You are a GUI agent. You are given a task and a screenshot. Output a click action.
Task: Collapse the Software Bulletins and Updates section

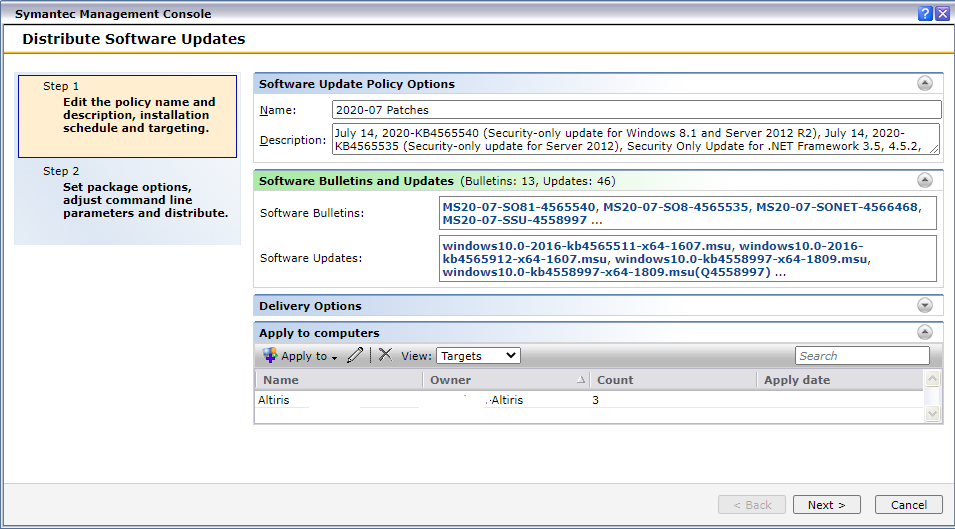(x=925, y=180)
